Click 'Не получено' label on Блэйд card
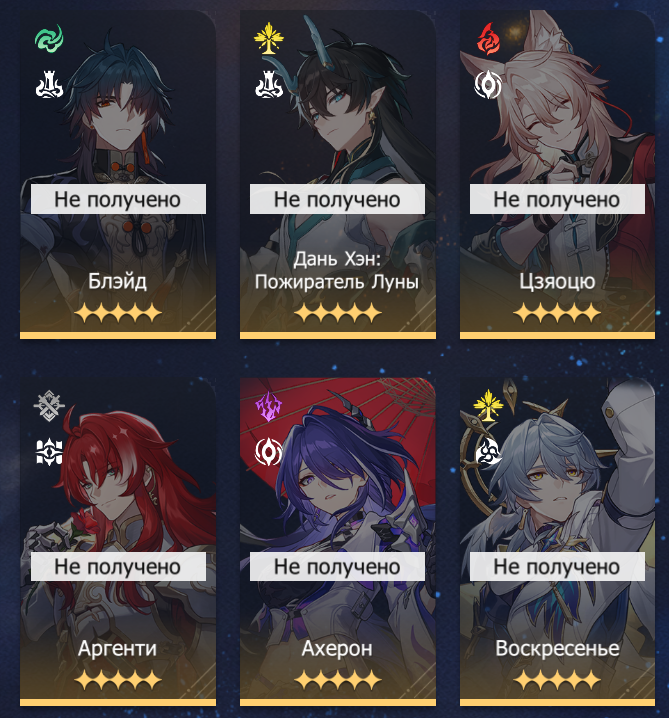The height and width of the screenshot is (718, 669). [118, 199]
